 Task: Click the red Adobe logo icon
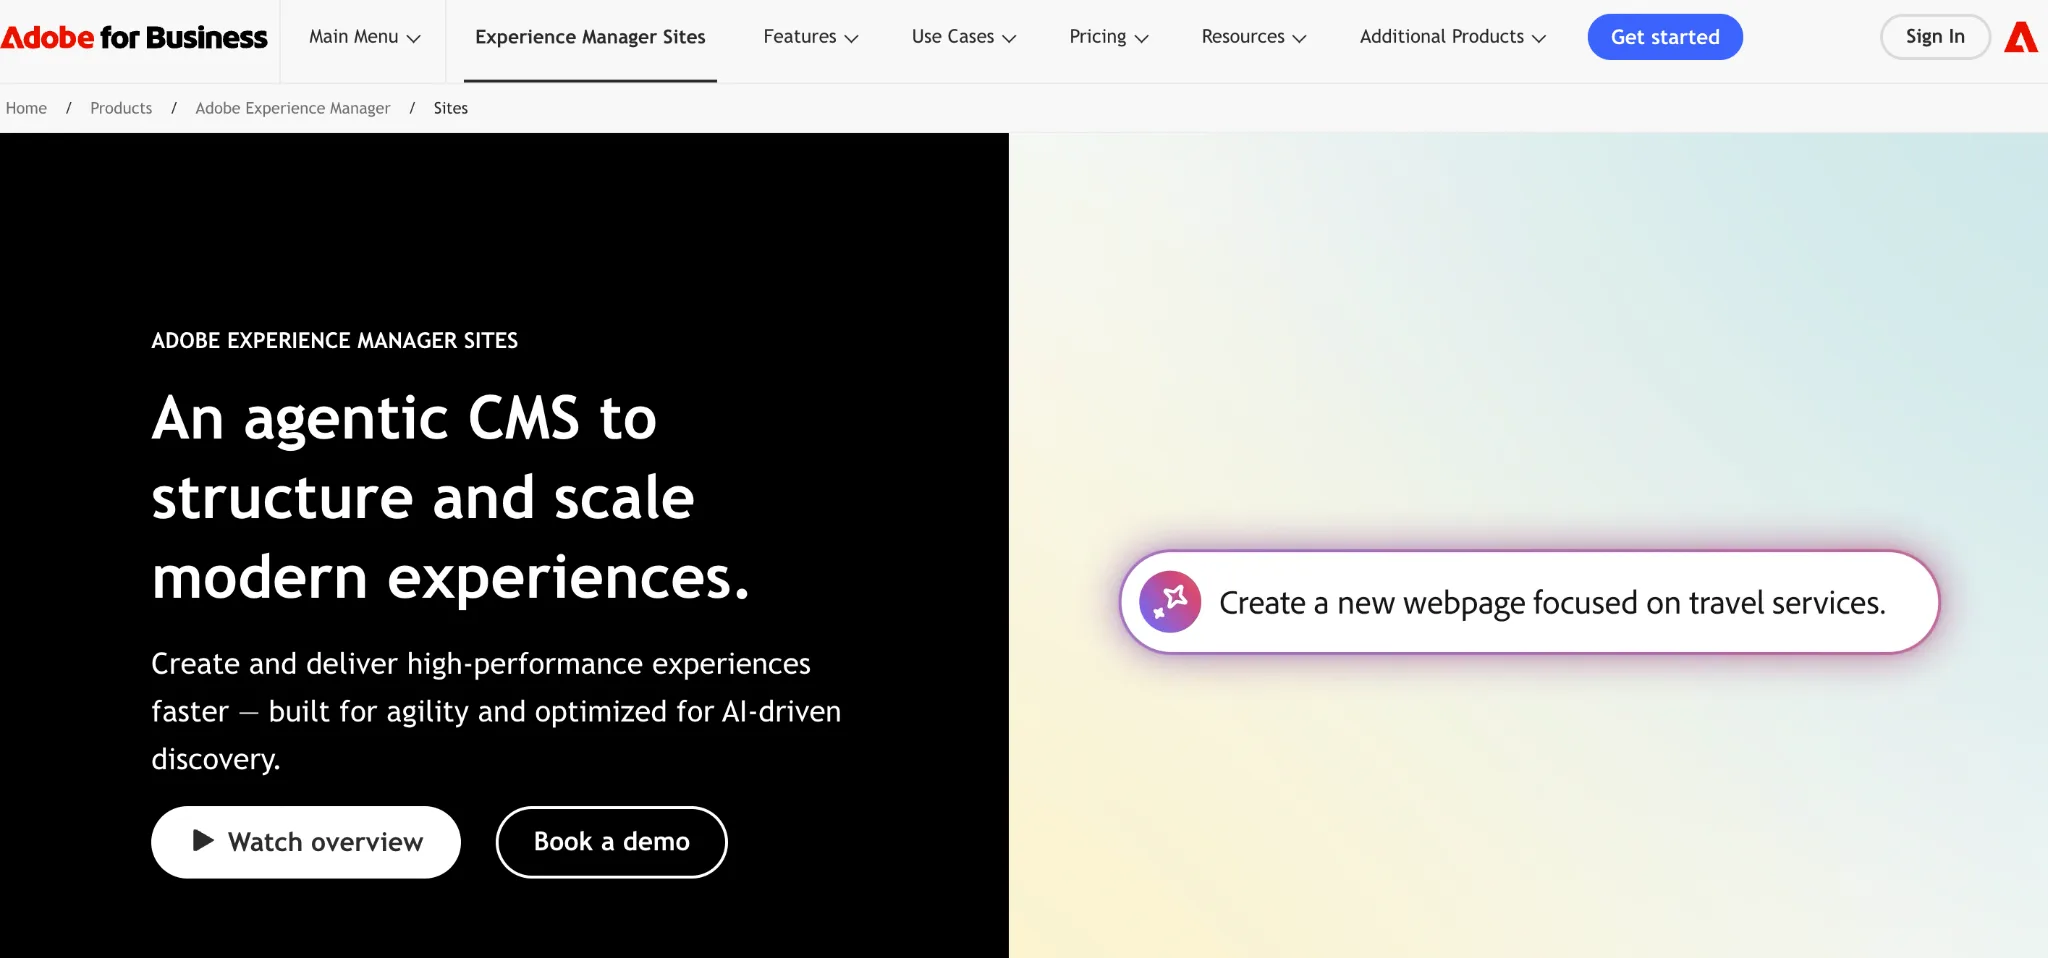click(2021, 37)
